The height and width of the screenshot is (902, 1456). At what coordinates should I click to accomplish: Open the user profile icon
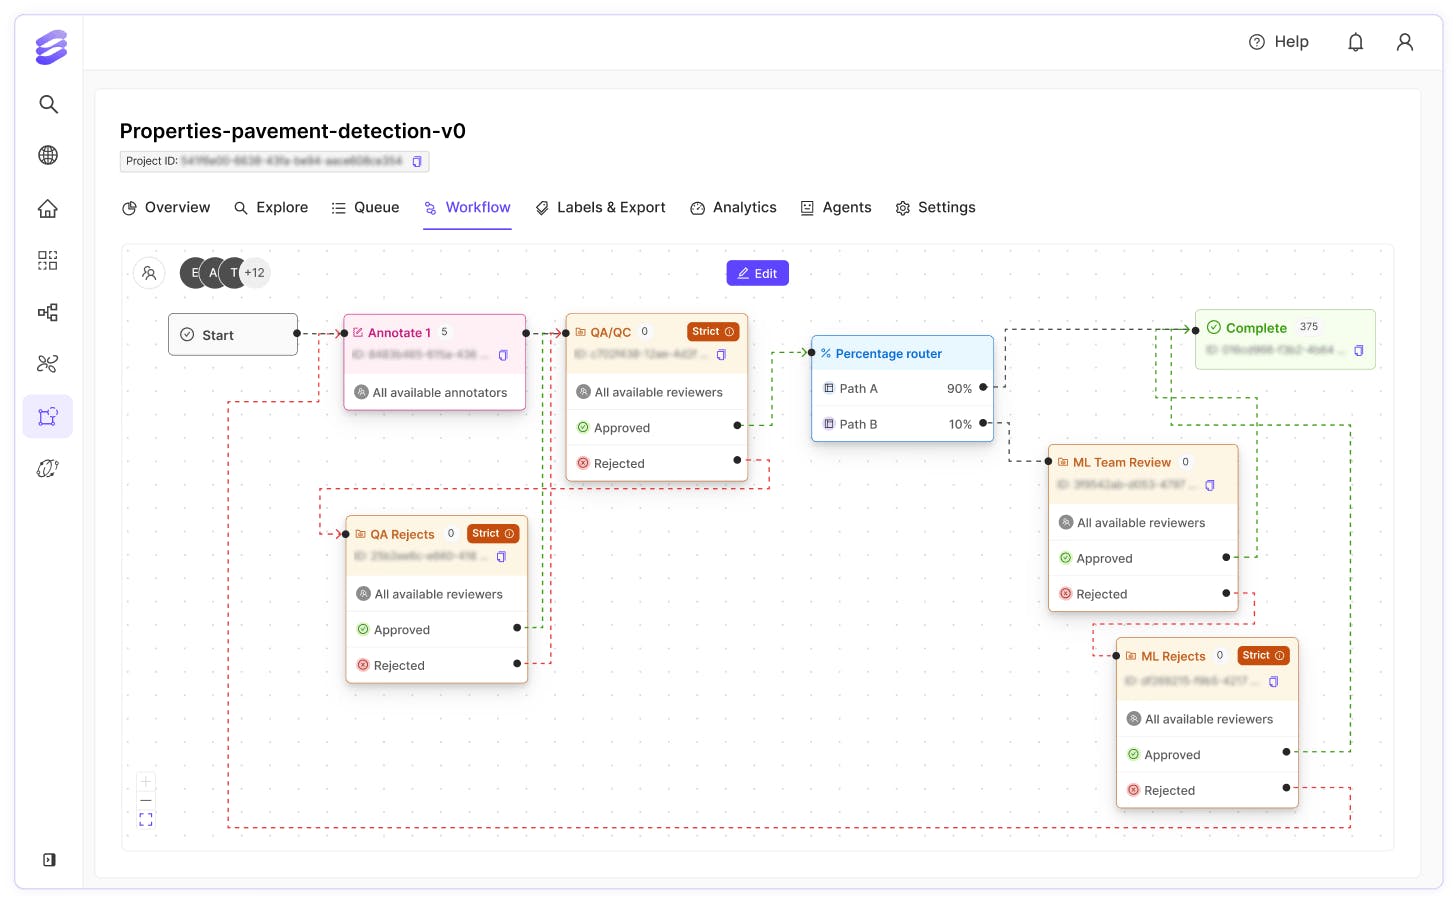[x=1405, y=42]
